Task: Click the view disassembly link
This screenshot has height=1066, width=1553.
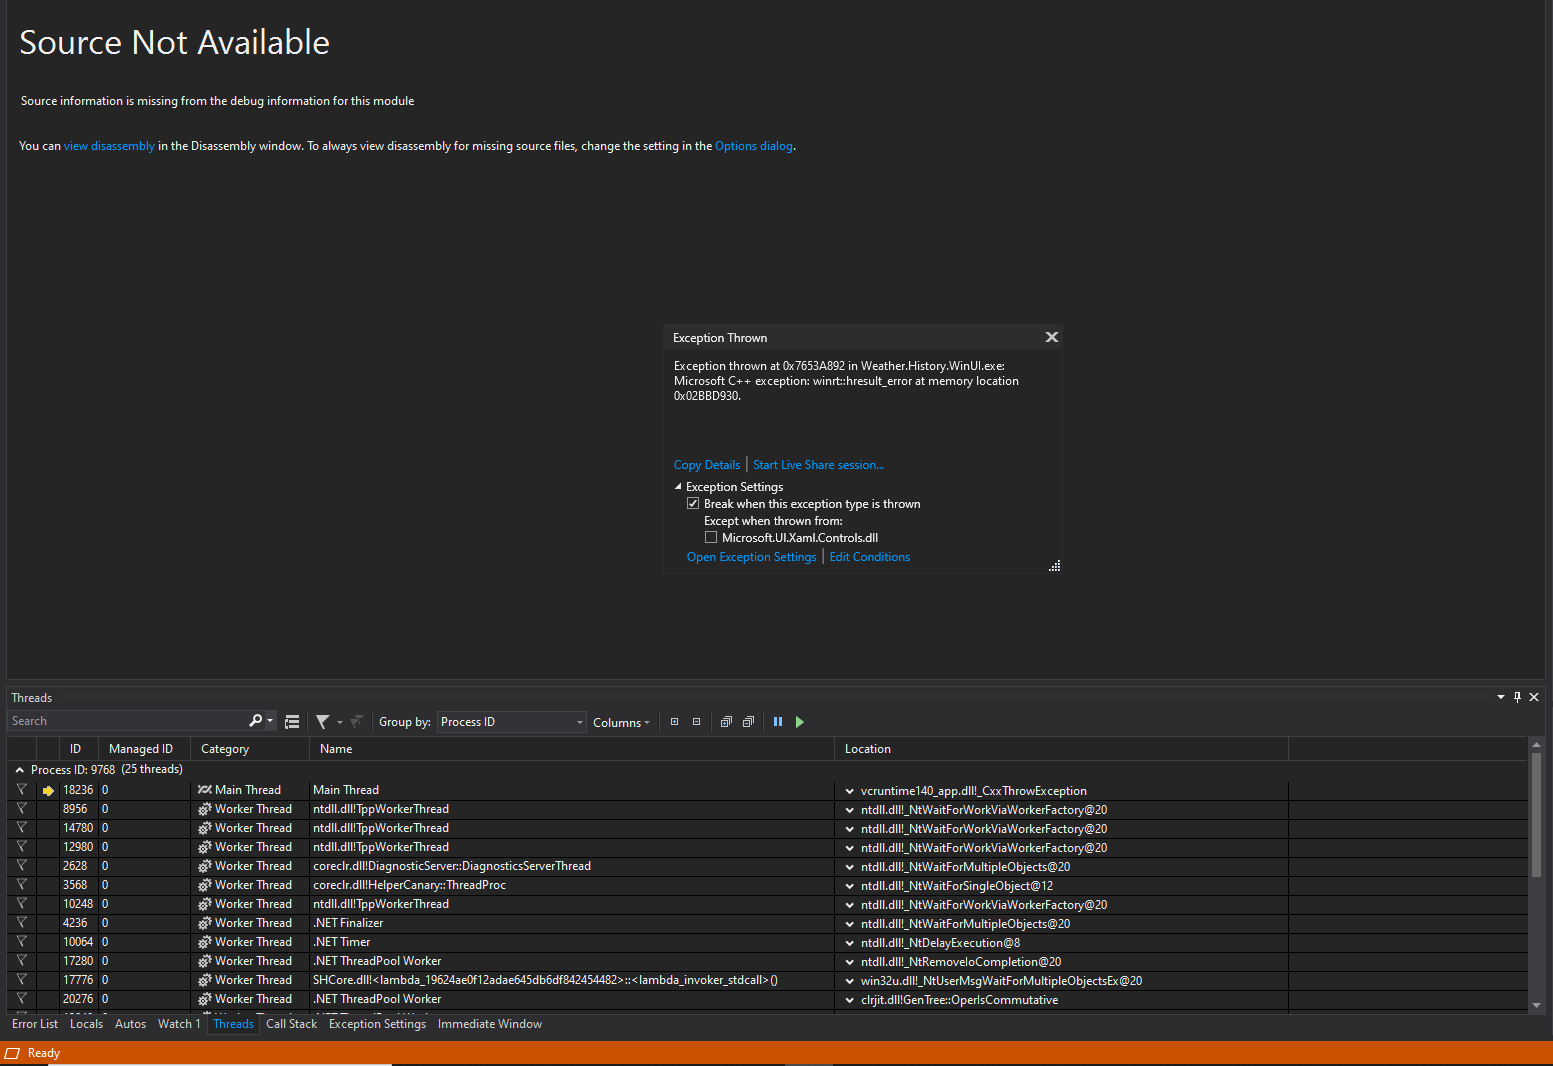Action: [109, 146]
